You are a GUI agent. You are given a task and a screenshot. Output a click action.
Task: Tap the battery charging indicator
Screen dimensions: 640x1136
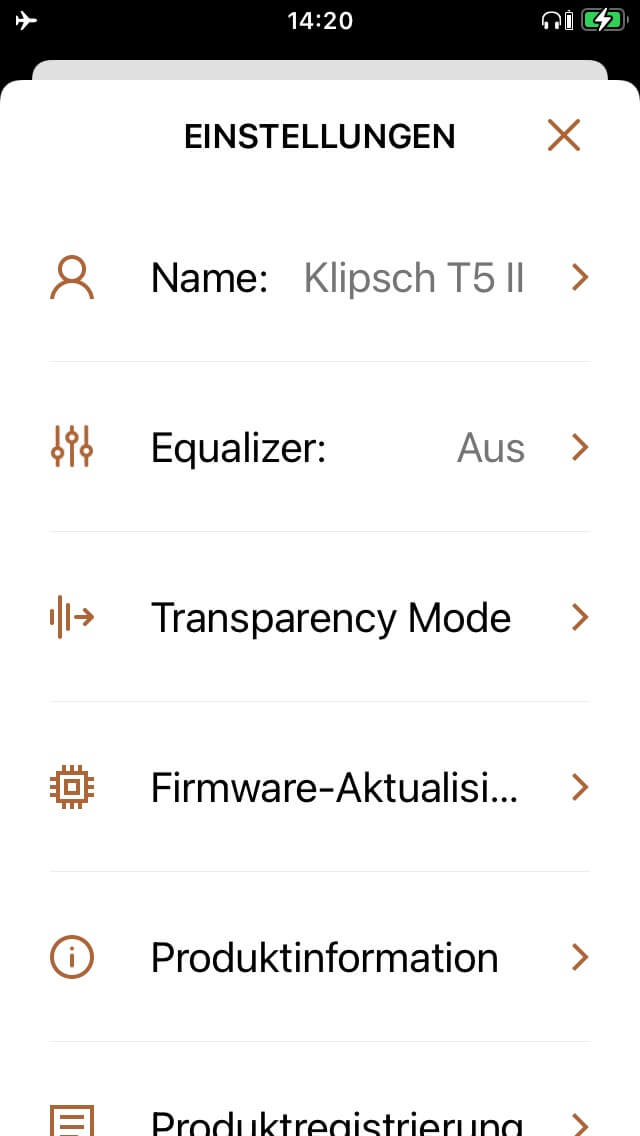(x=602, y=20)
